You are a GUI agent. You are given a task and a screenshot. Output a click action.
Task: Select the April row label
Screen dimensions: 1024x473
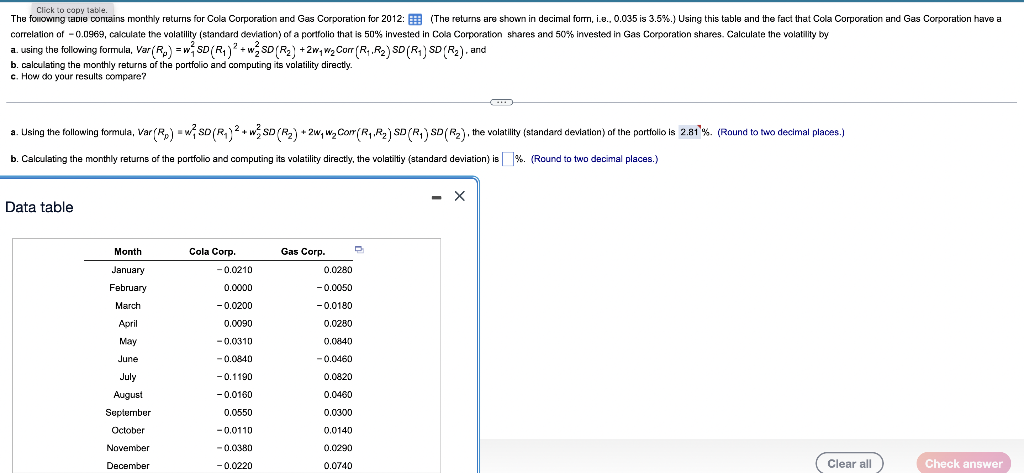tap(128, 323)
